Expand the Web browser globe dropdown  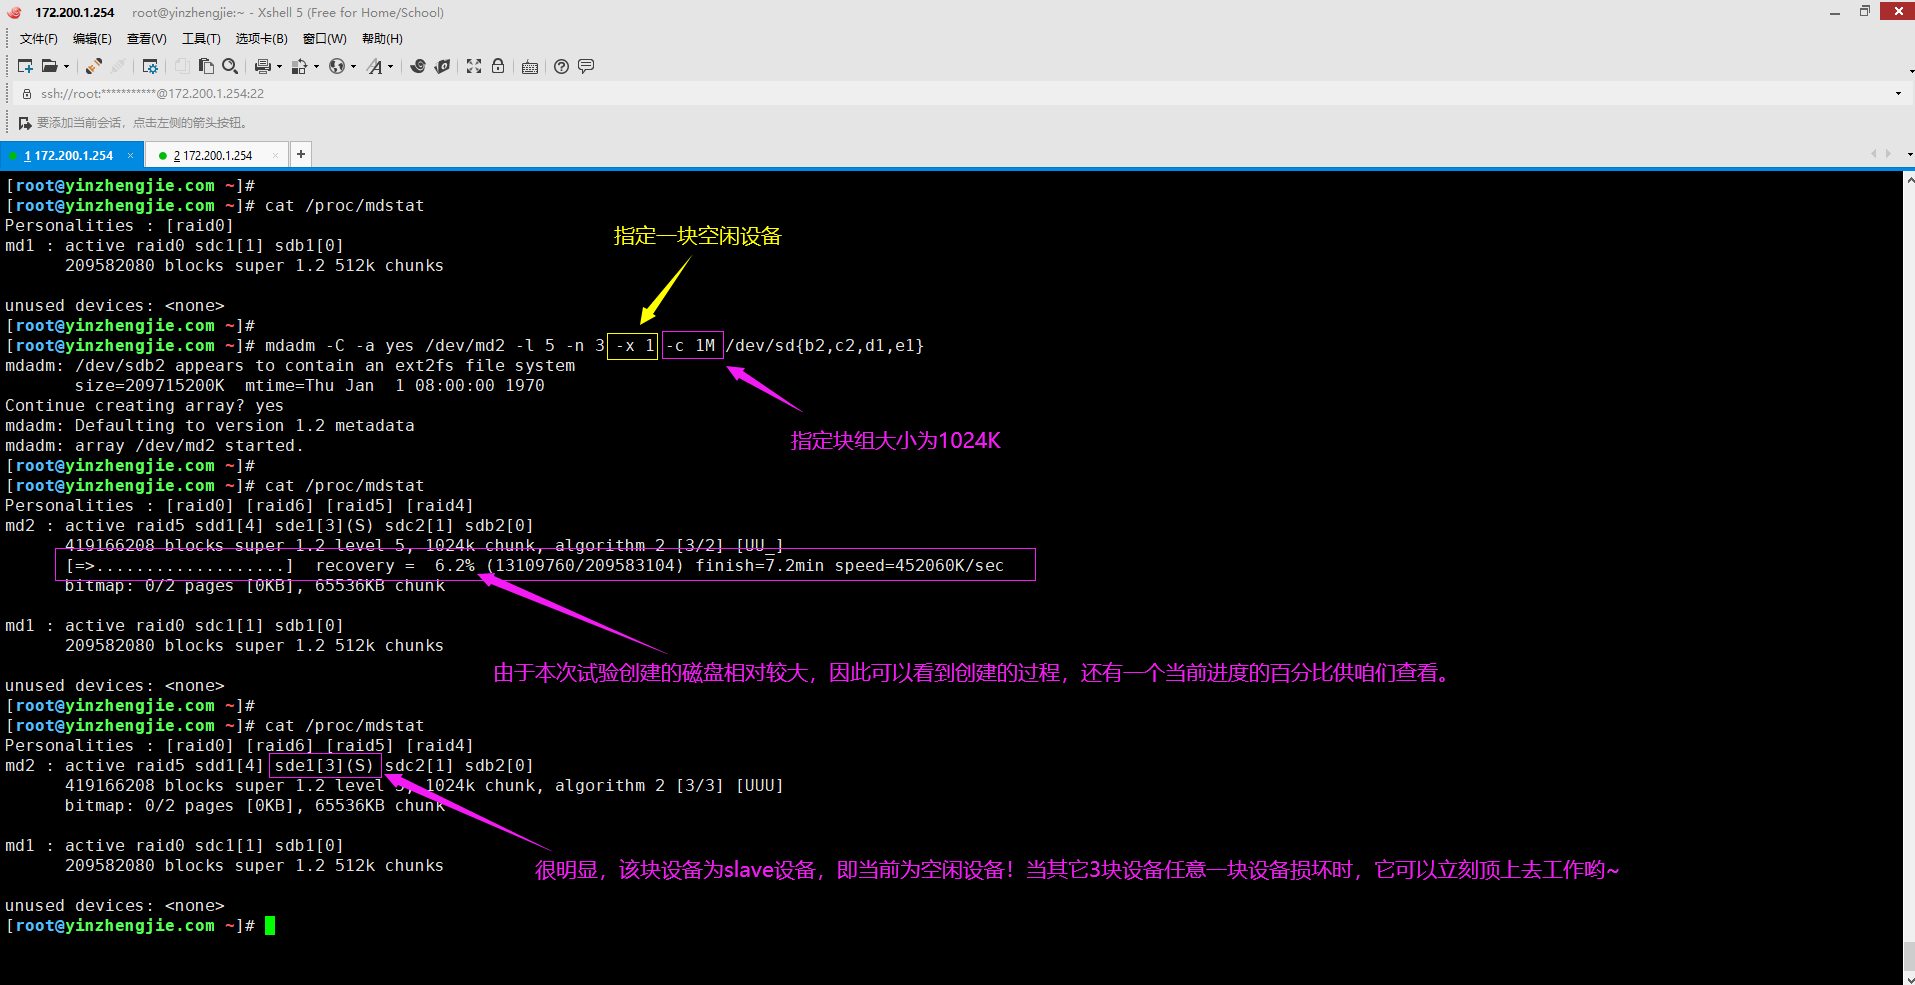pos(353,66)
